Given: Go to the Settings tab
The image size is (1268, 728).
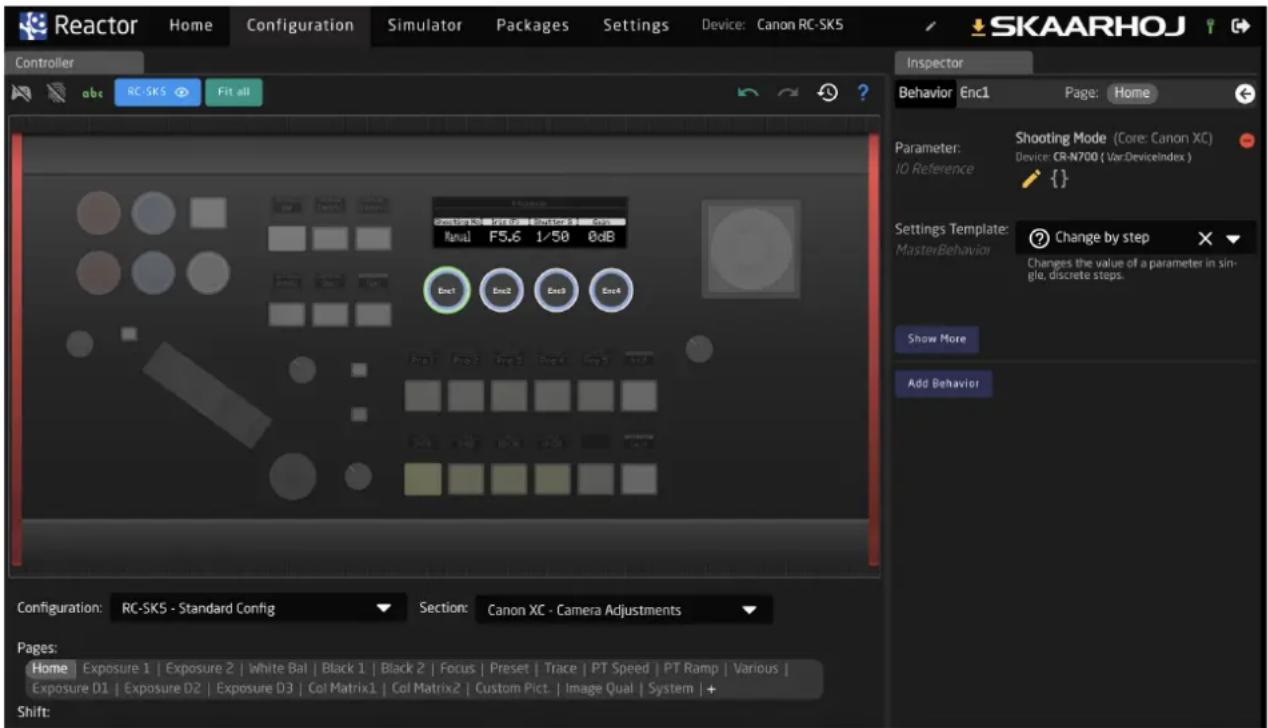Looking at the screenshot, I should point(636,25).
